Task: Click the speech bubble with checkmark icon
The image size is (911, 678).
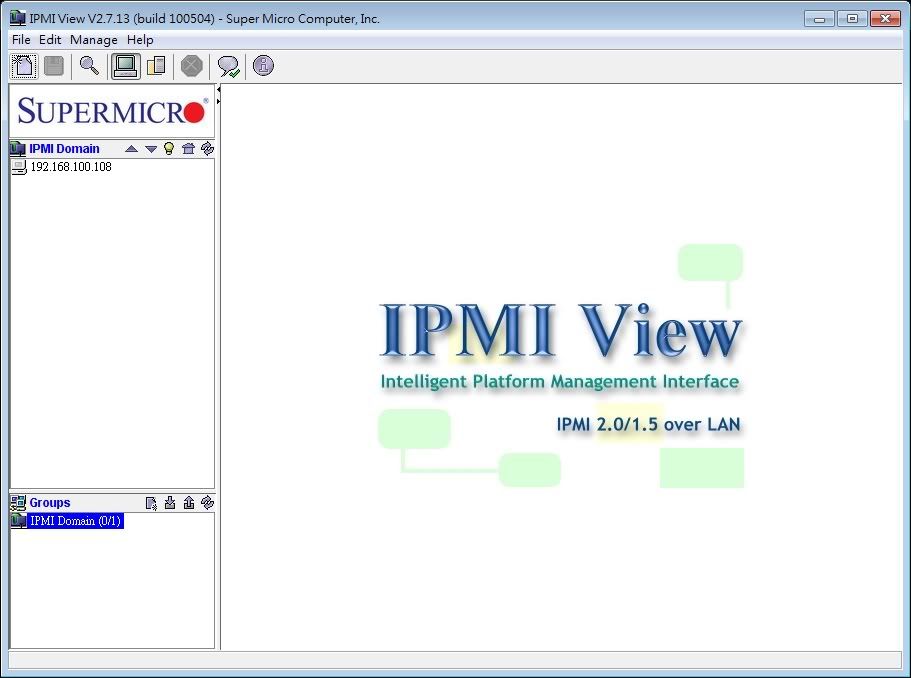Action: 228,66
